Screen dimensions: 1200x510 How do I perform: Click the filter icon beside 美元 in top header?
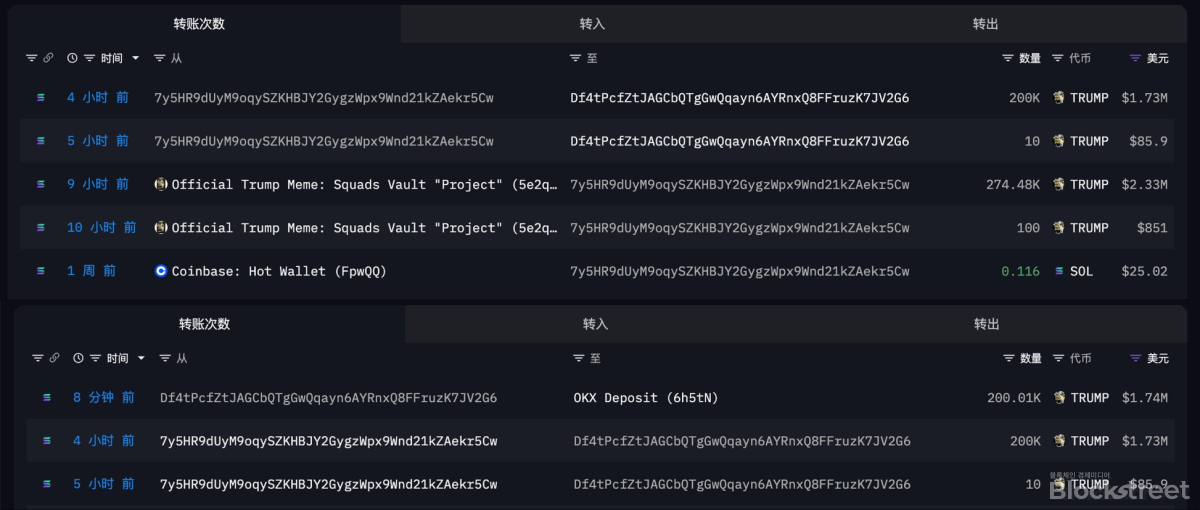tap(1135, 59)
